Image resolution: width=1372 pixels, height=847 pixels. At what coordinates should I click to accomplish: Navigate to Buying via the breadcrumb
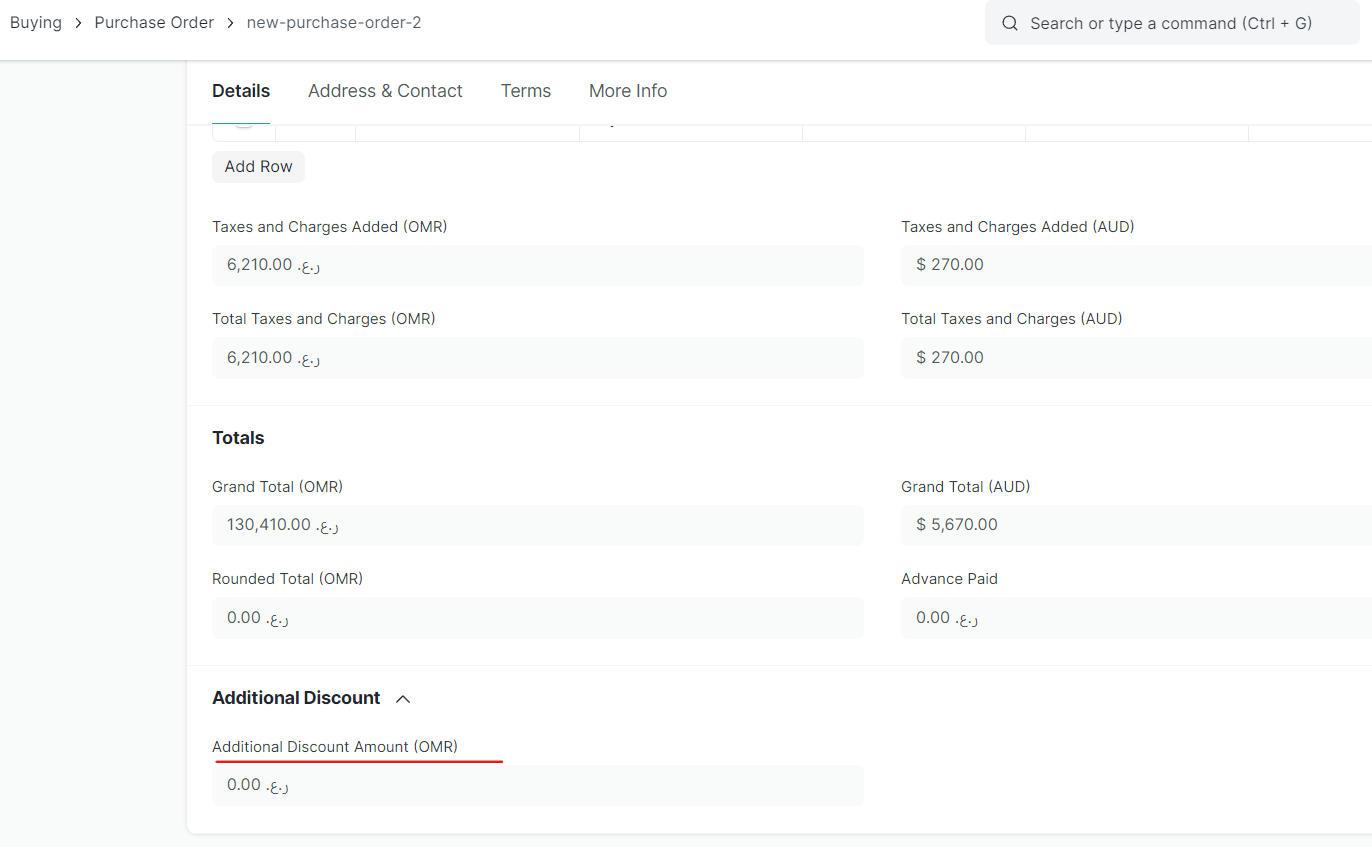35,22
